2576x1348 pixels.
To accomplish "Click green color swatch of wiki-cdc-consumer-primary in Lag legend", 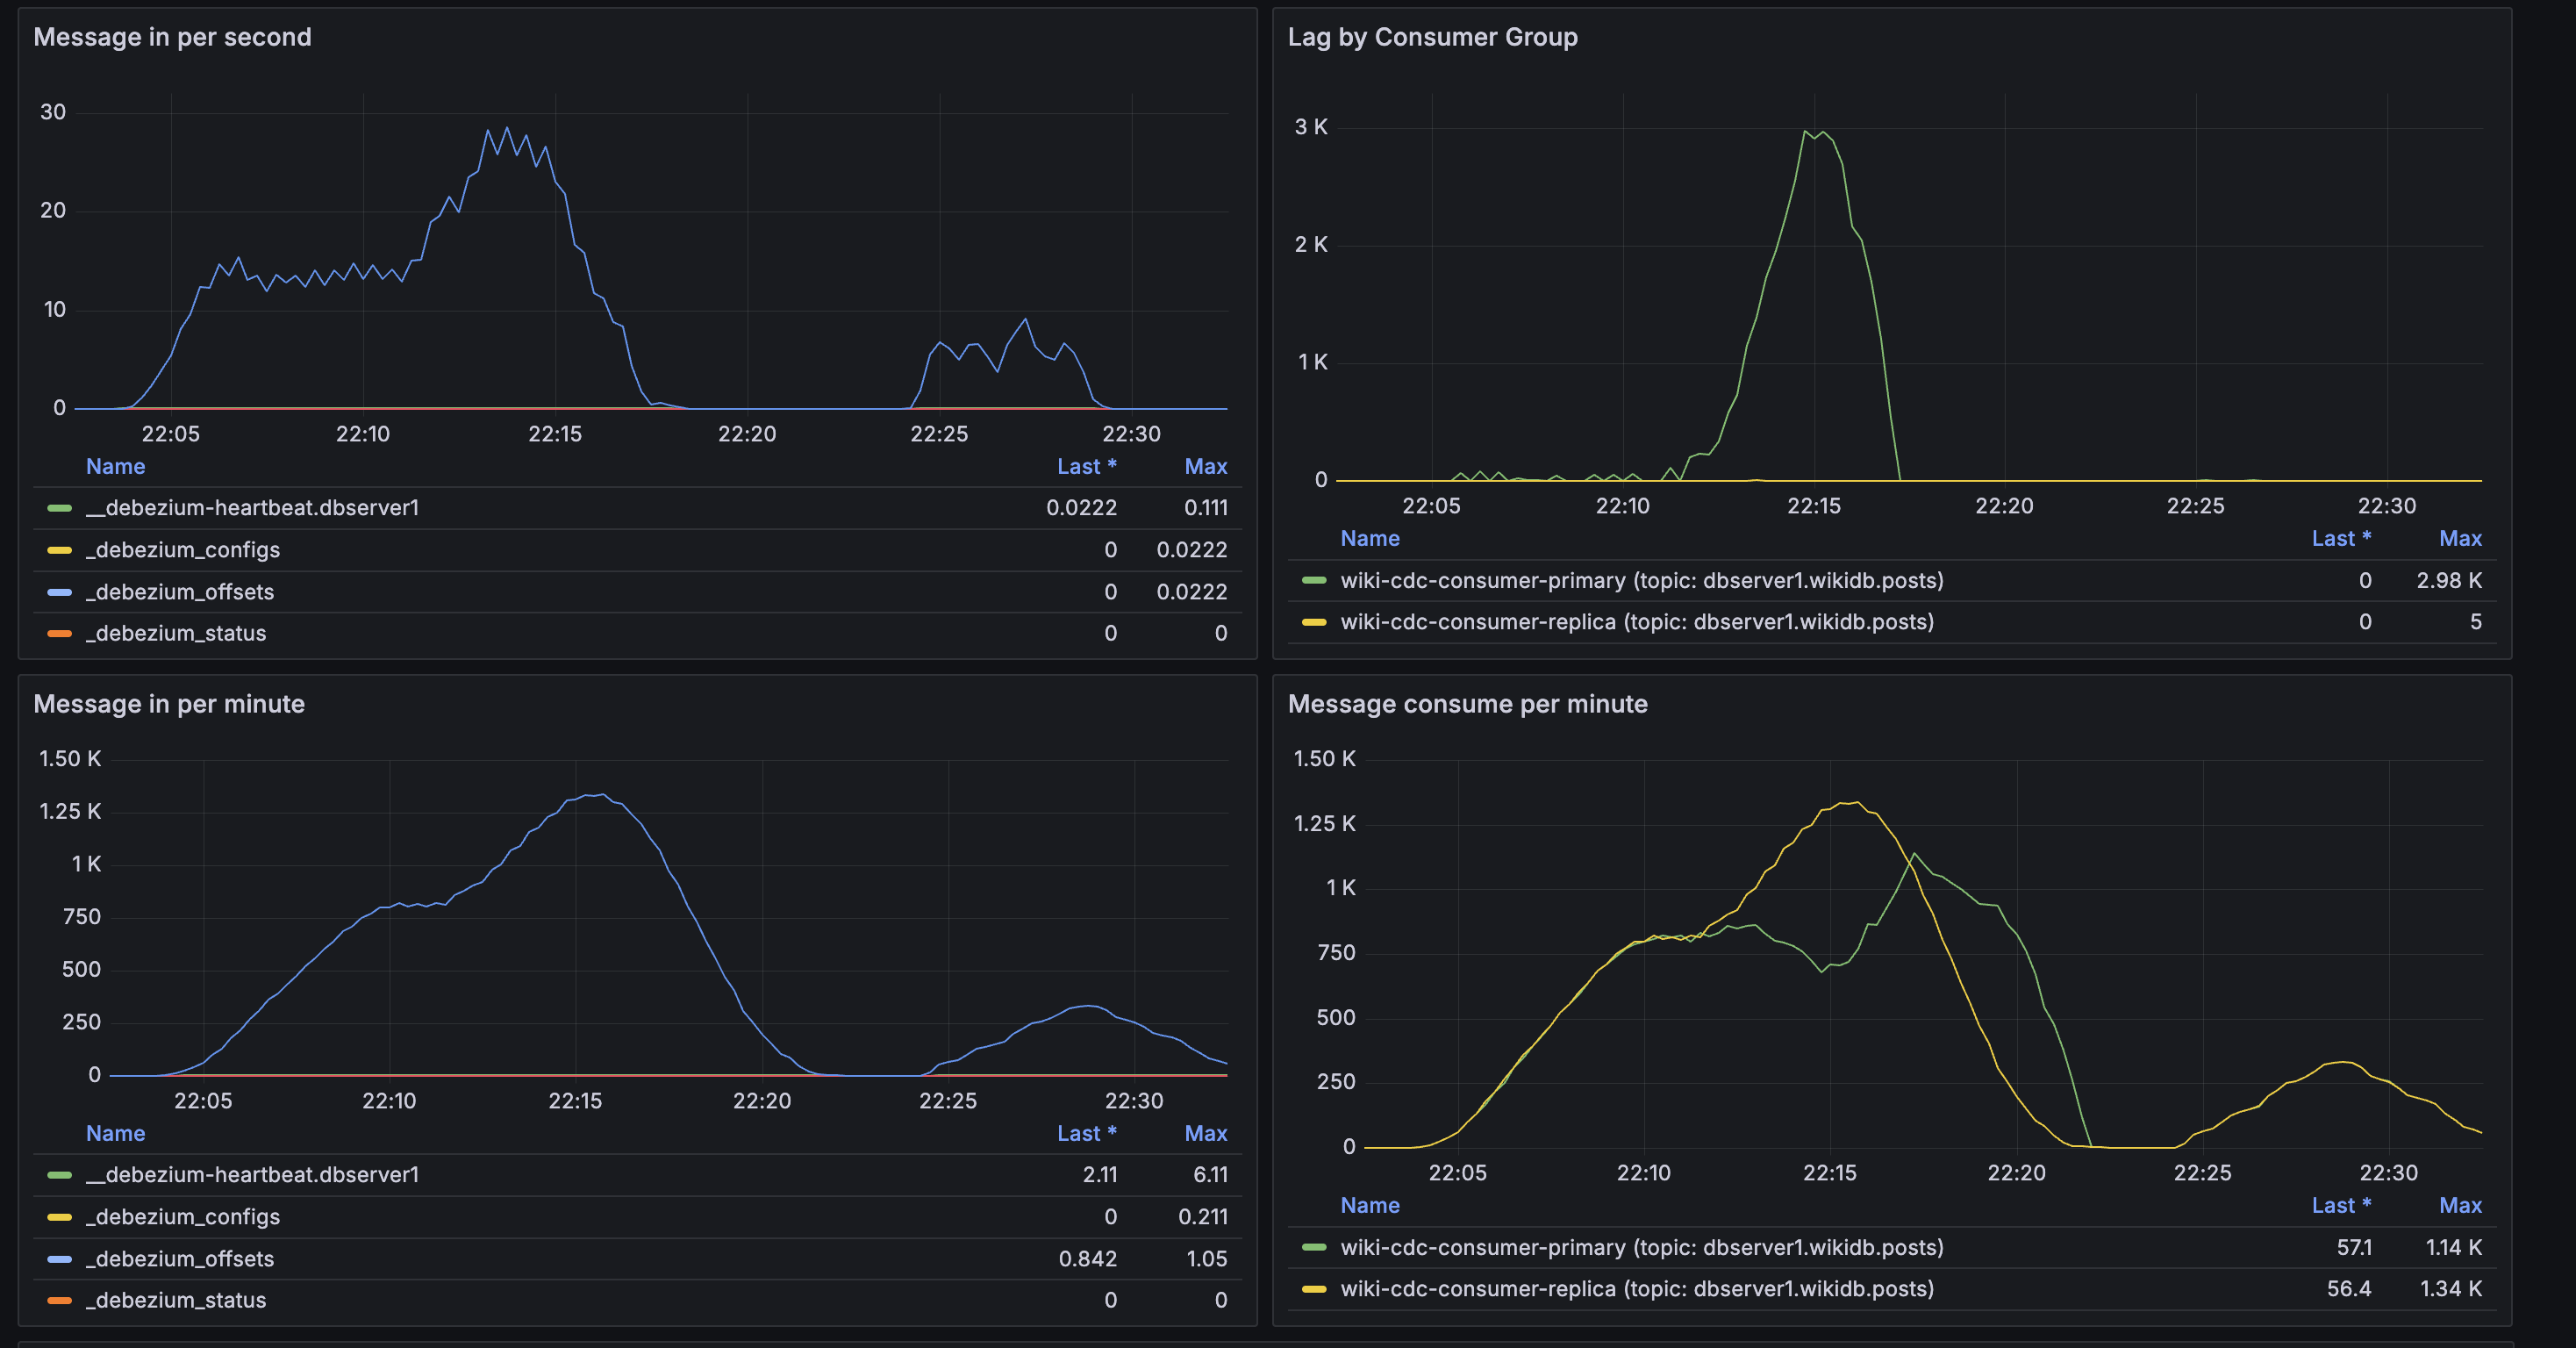I will pyautogui.click(x=1313, y=580).
